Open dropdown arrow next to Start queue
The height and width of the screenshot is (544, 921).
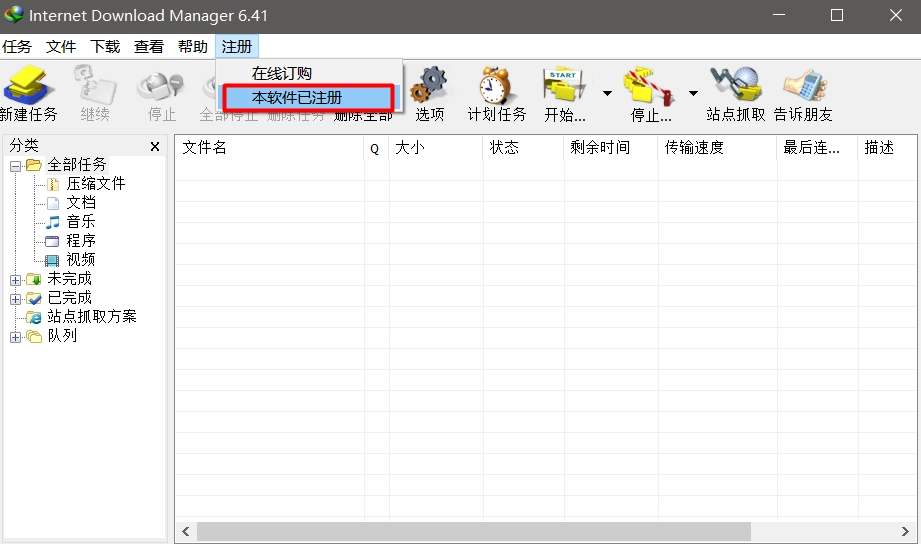[x=607, y=93]
